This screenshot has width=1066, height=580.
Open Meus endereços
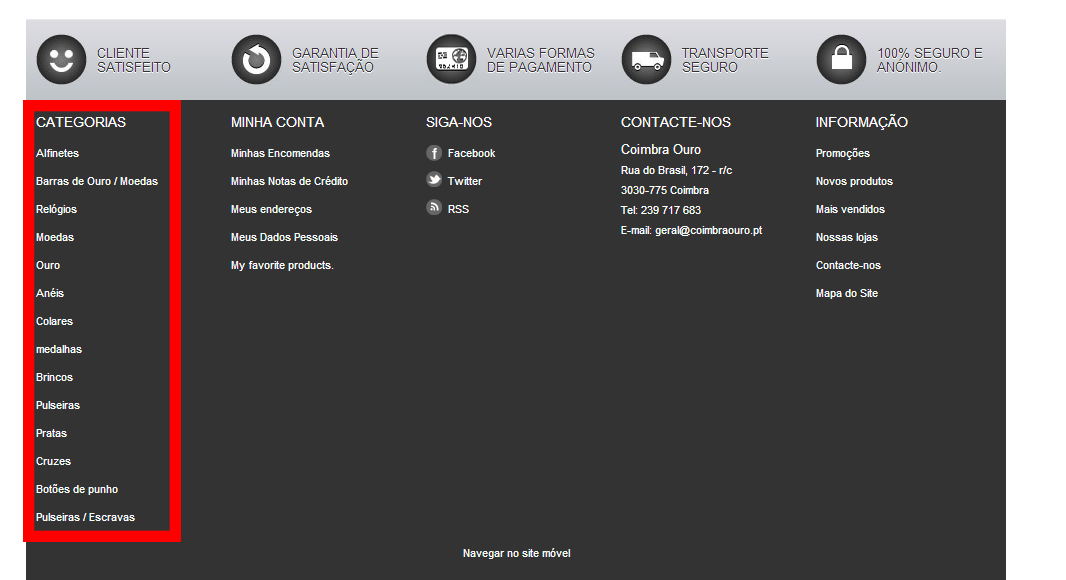pos(271,209)
